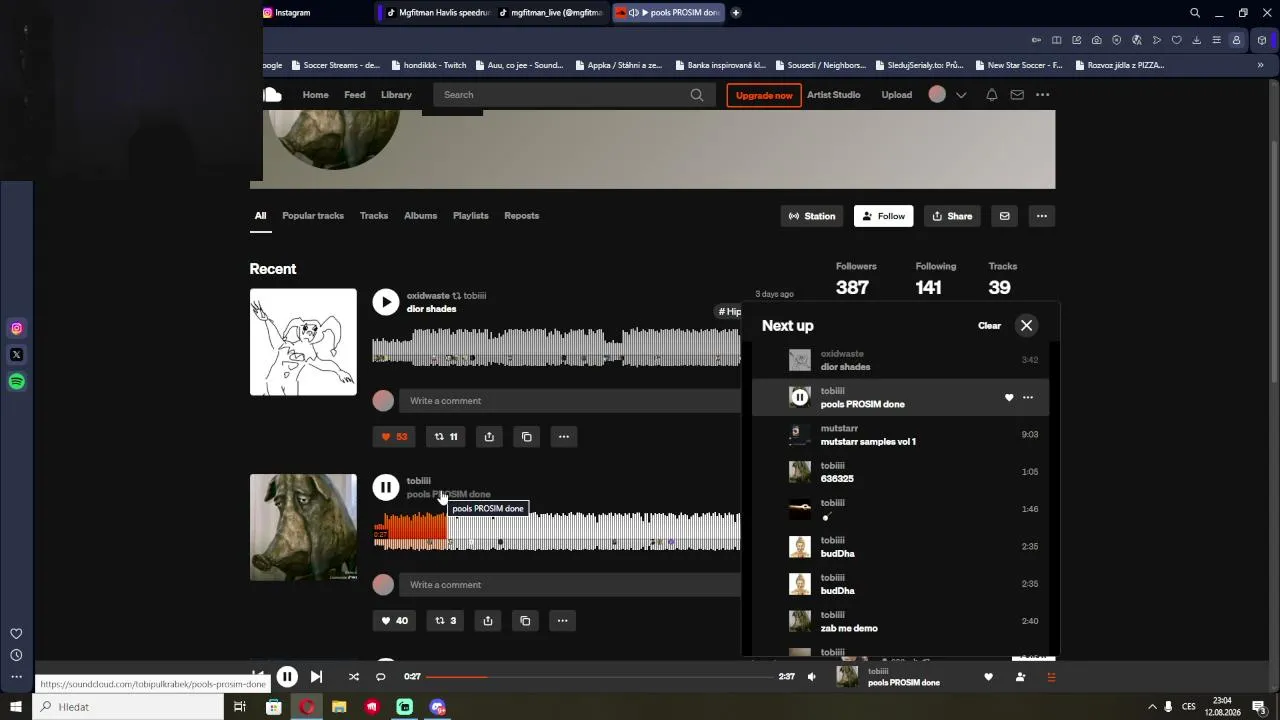Open queue options for pools PROSIM done
1280x720 pixels.
coord(1028,398)
